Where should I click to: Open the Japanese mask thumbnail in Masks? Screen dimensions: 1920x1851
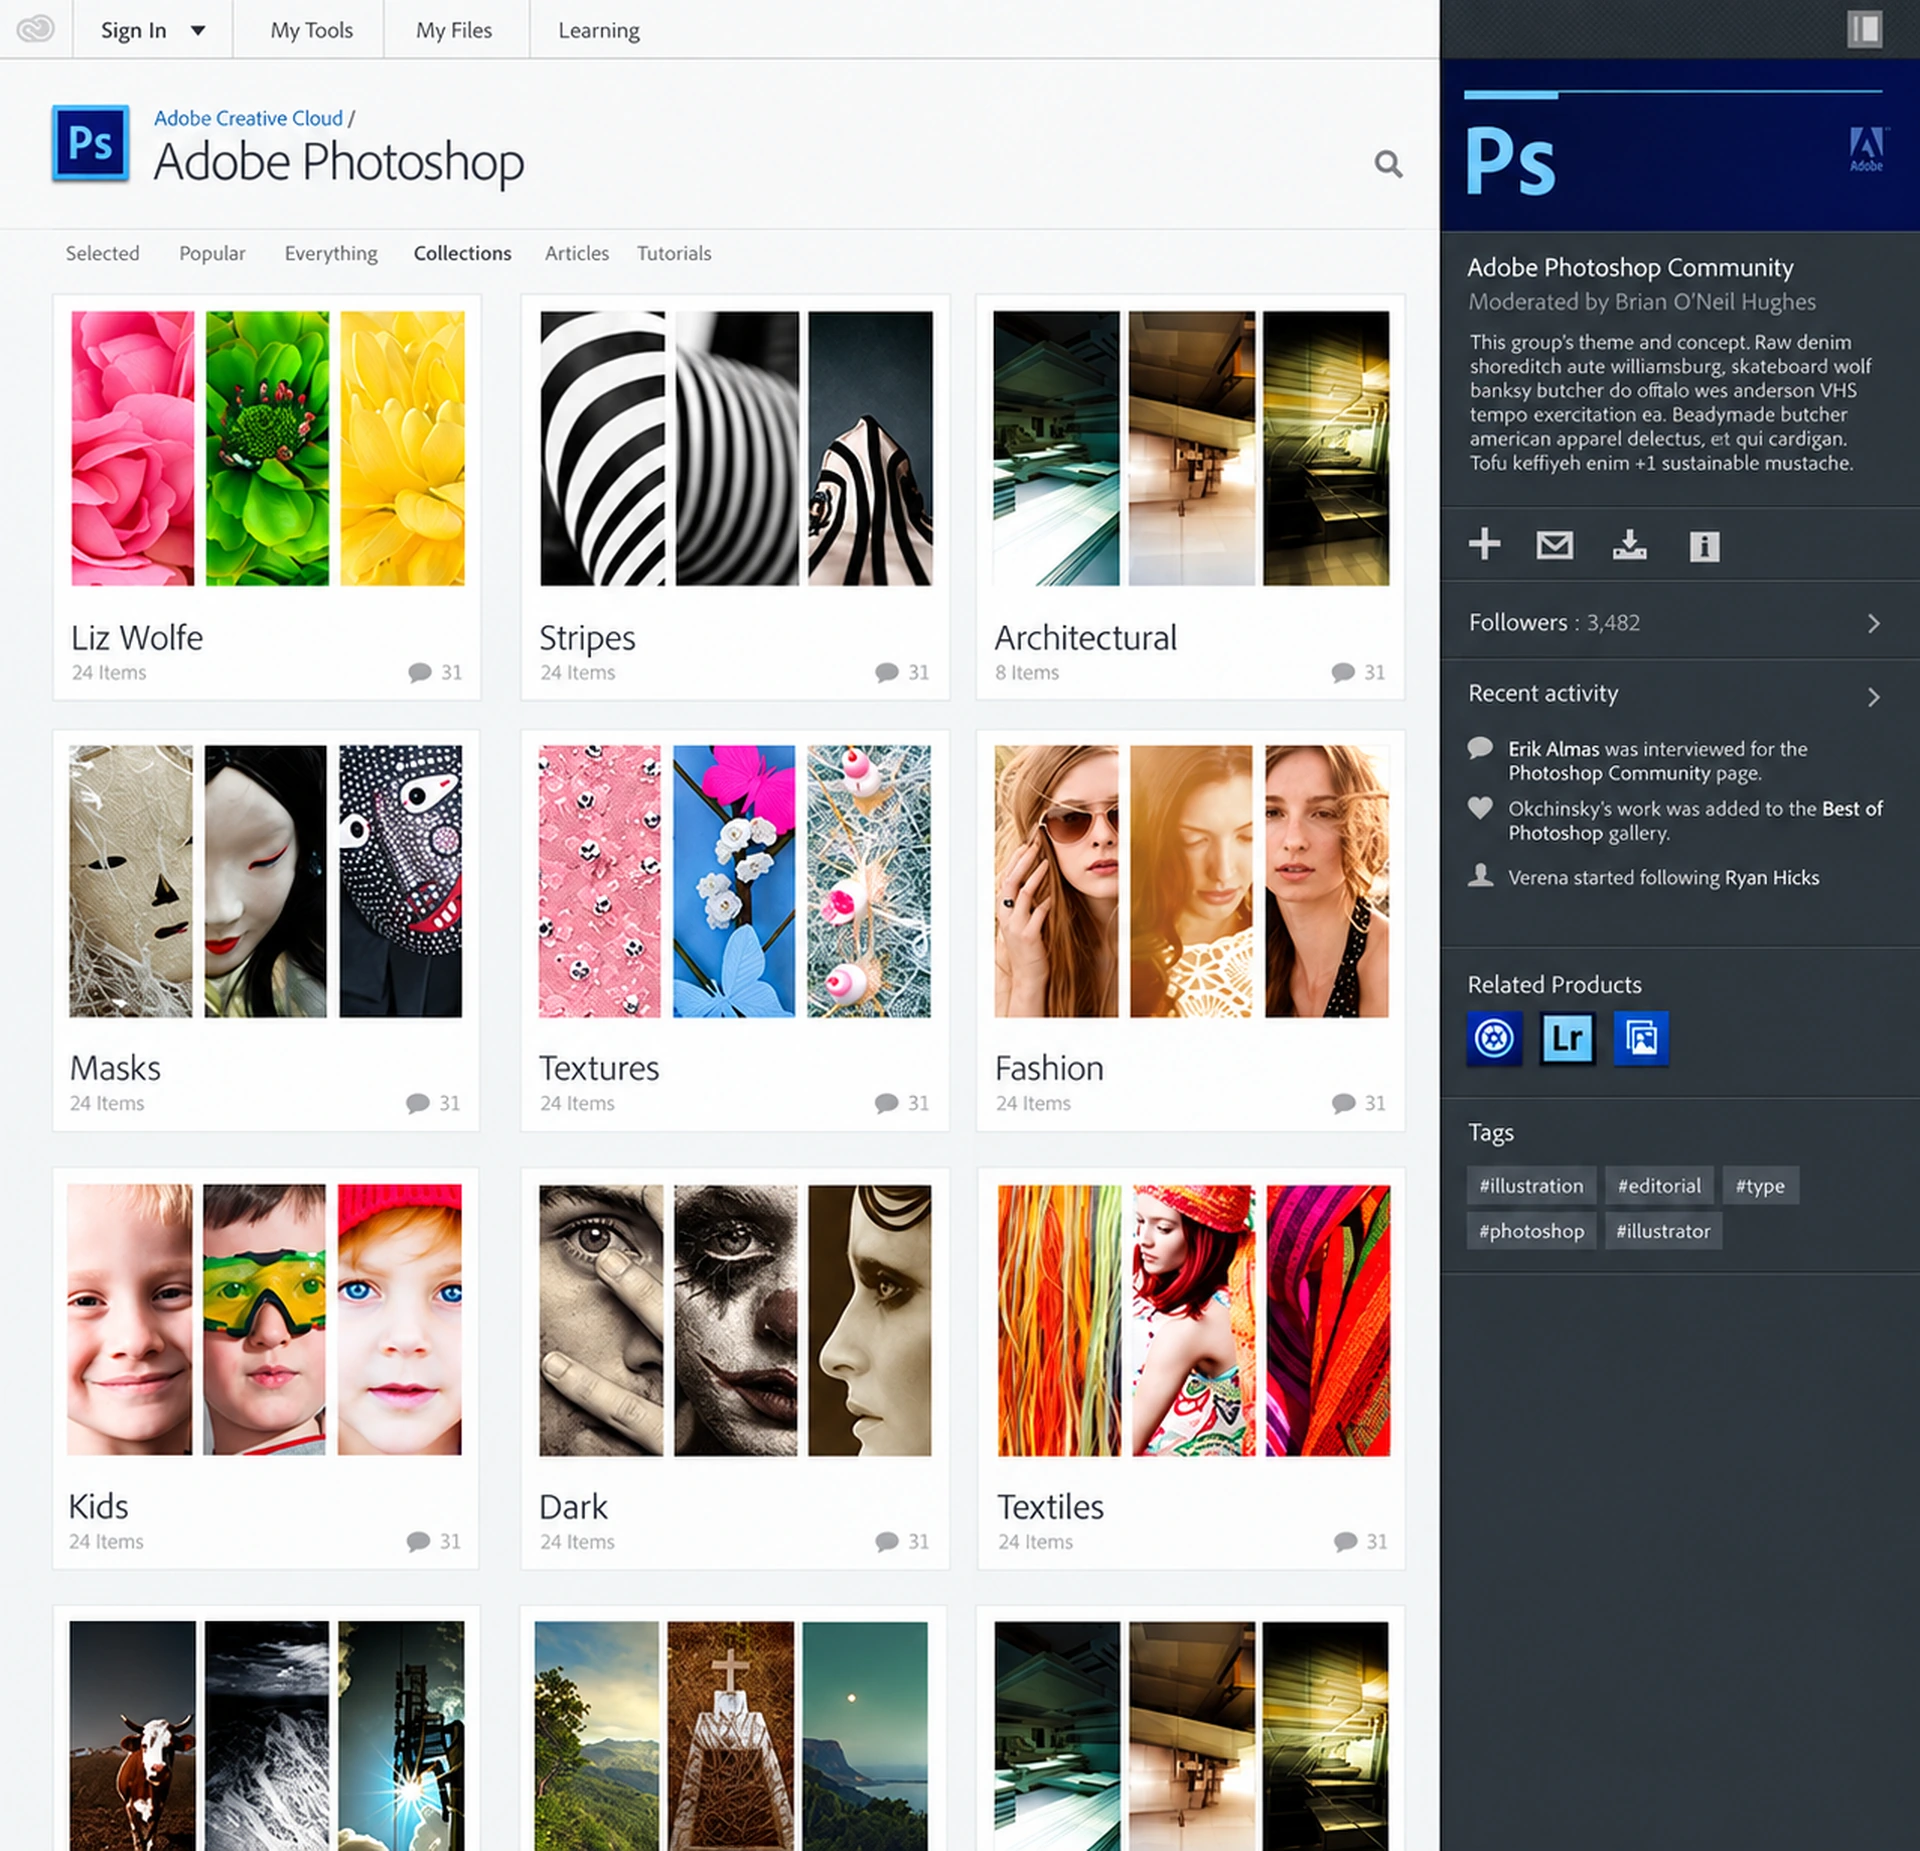[265, 881]
